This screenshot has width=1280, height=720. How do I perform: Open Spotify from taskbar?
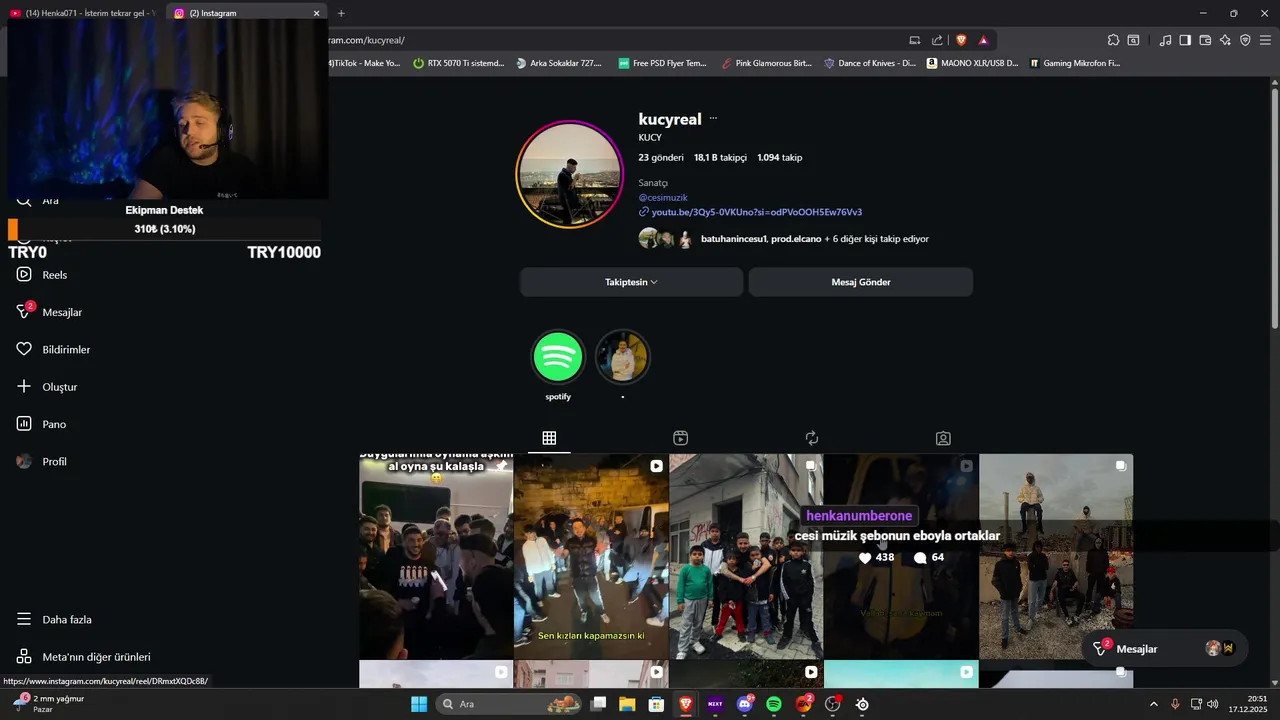click(774, 704)
